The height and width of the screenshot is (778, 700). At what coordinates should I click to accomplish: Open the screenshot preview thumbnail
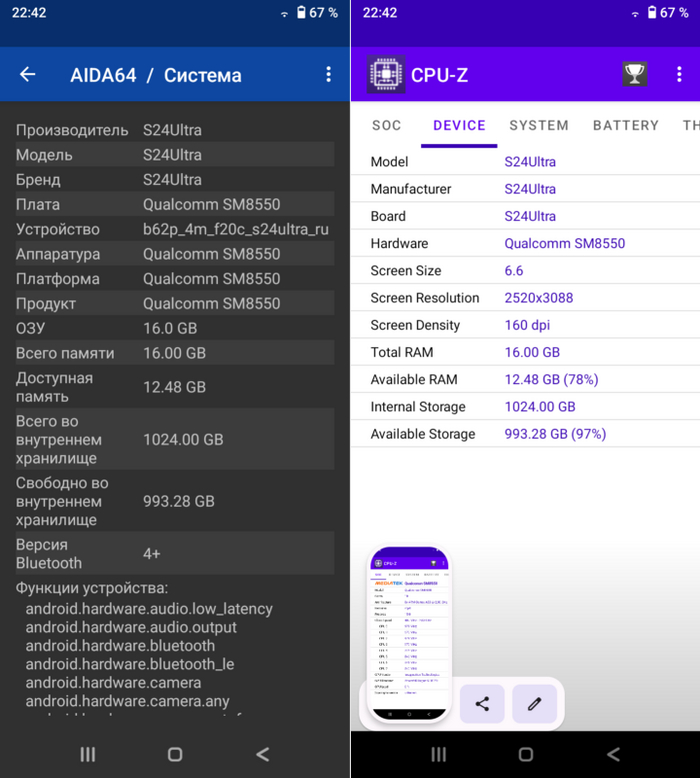pos(409,634)
